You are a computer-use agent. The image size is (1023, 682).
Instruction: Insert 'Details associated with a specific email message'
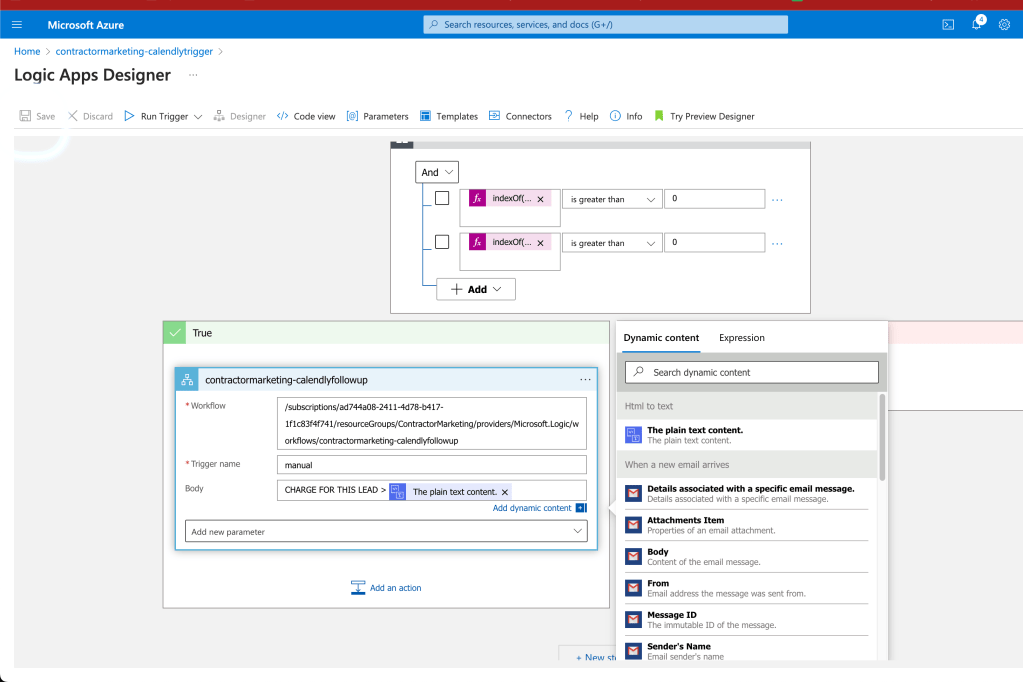pos(746,493)
